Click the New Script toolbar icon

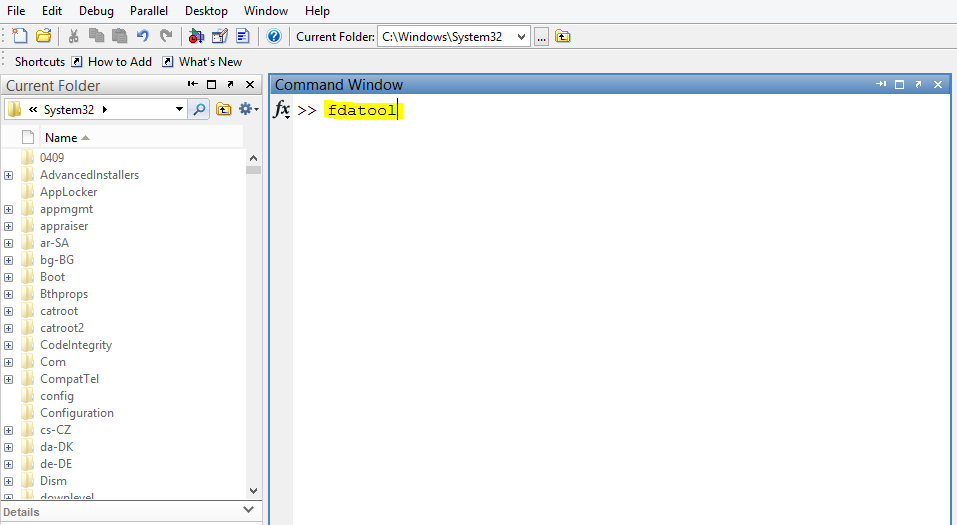click(20, 36)
